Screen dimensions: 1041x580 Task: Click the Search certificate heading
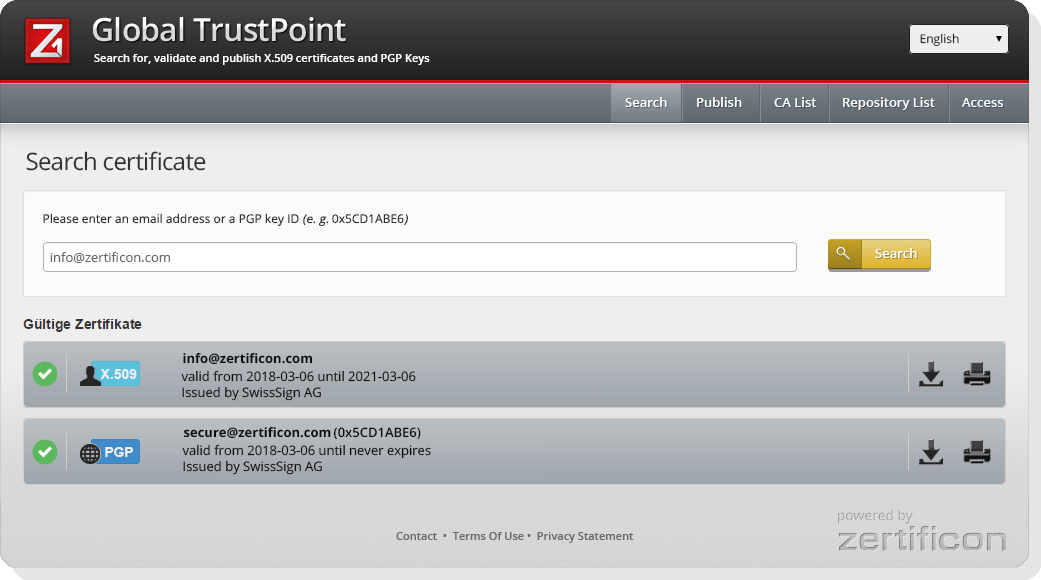tap(116, 162)
